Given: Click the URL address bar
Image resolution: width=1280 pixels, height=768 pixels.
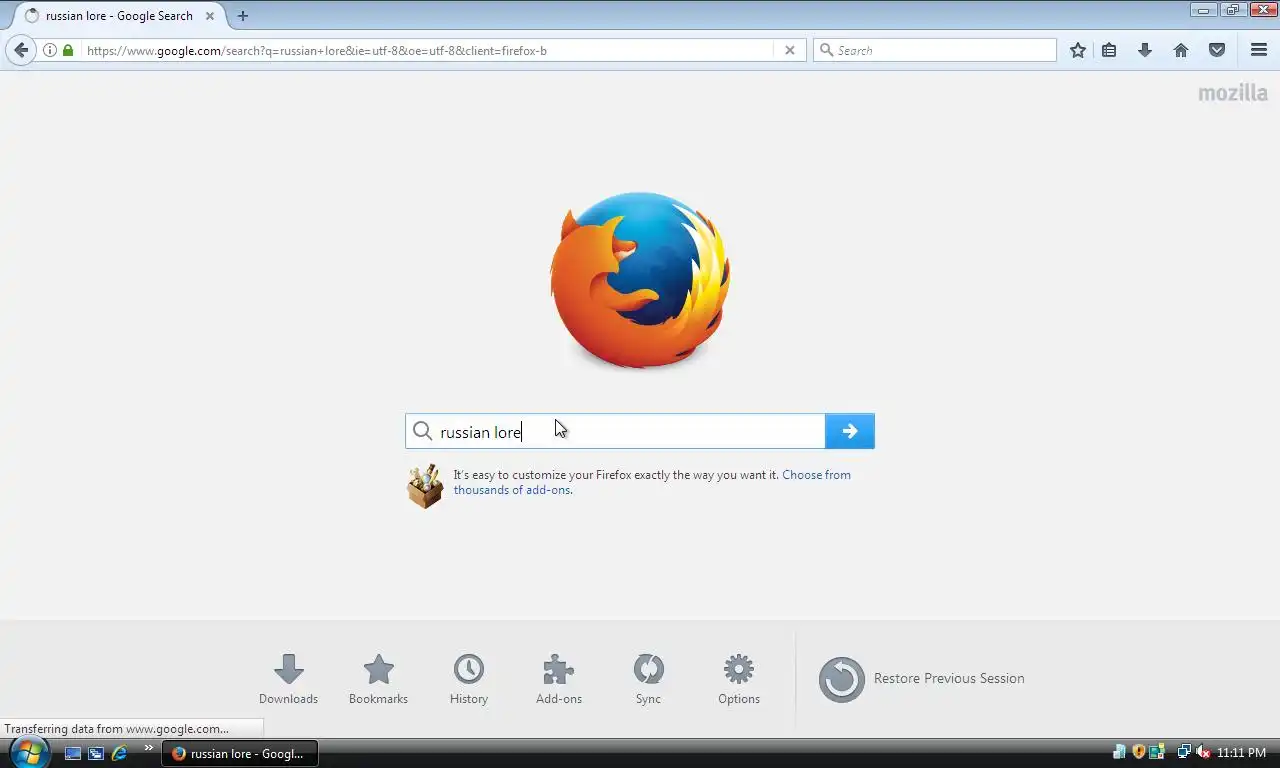Looking at the screenshot, I should point(428,50).
